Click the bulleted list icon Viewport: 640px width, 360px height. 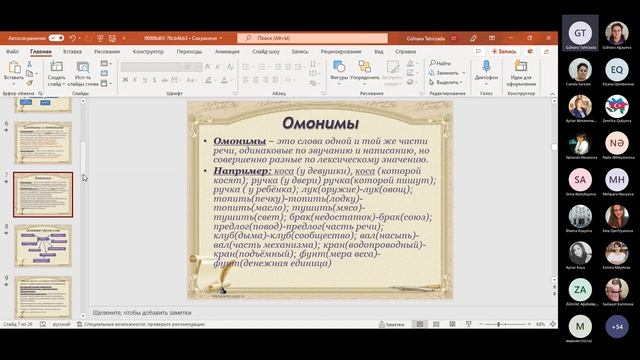coord(245,67)
